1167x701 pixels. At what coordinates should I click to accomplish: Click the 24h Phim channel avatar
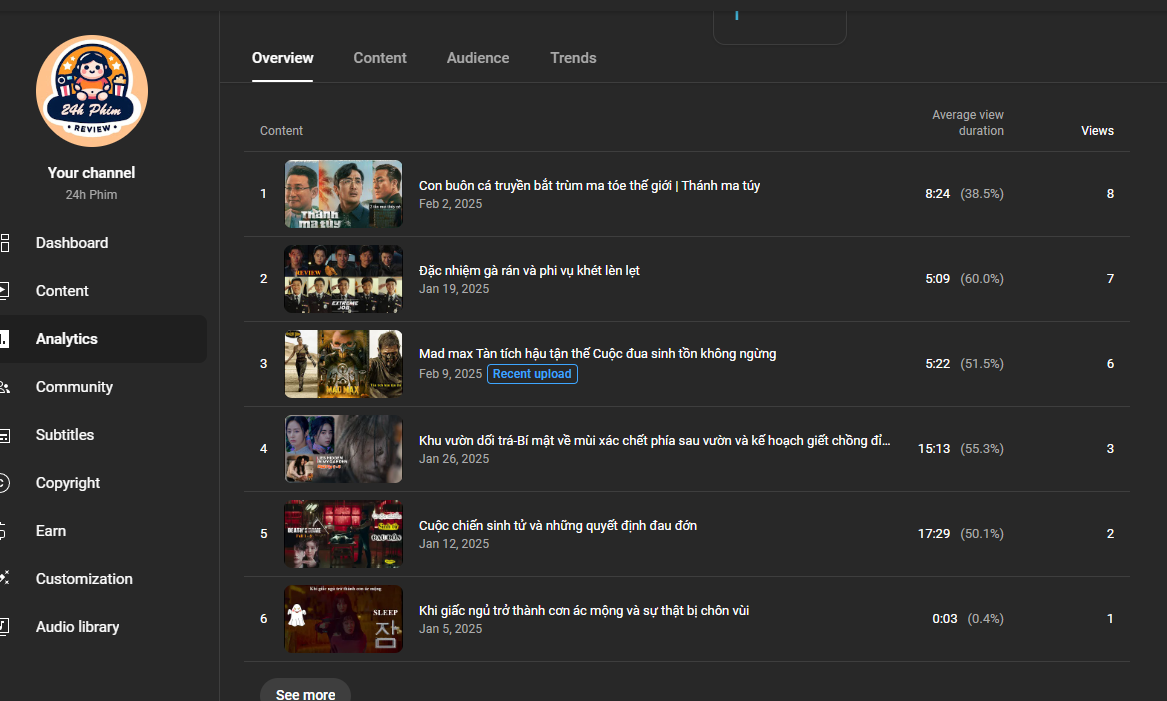92,91
